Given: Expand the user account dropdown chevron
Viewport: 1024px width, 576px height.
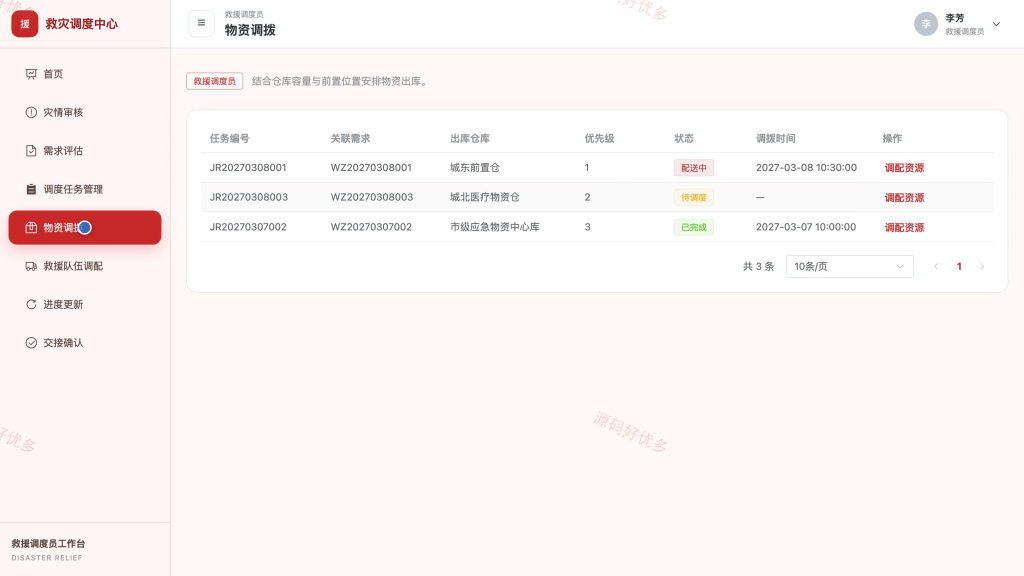Looking at the screenshot, I should click(x=996, y=24).
